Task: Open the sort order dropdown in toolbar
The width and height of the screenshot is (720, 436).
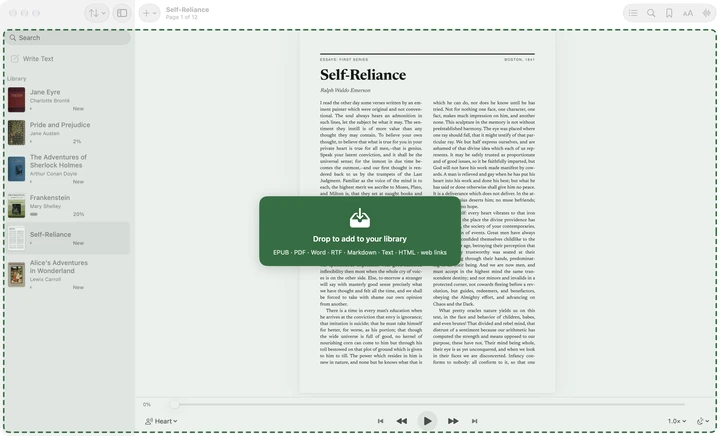Action: click(x=97, y=13)
